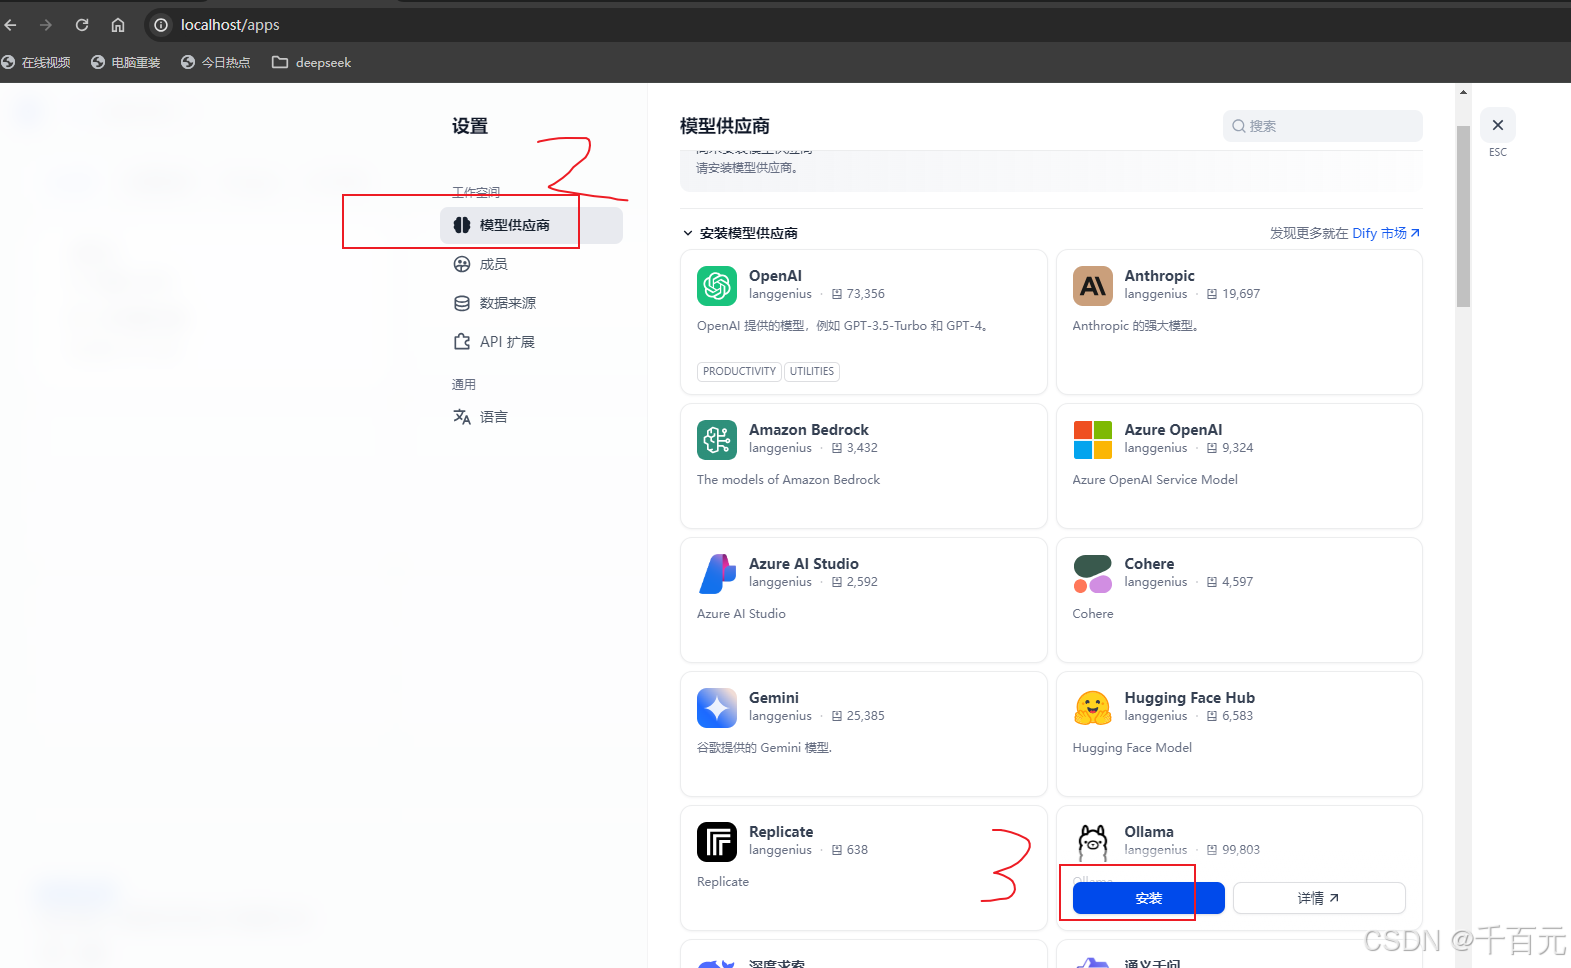1571x968 pixels.
Task: Click the Gemini card title
Action: 774,698
